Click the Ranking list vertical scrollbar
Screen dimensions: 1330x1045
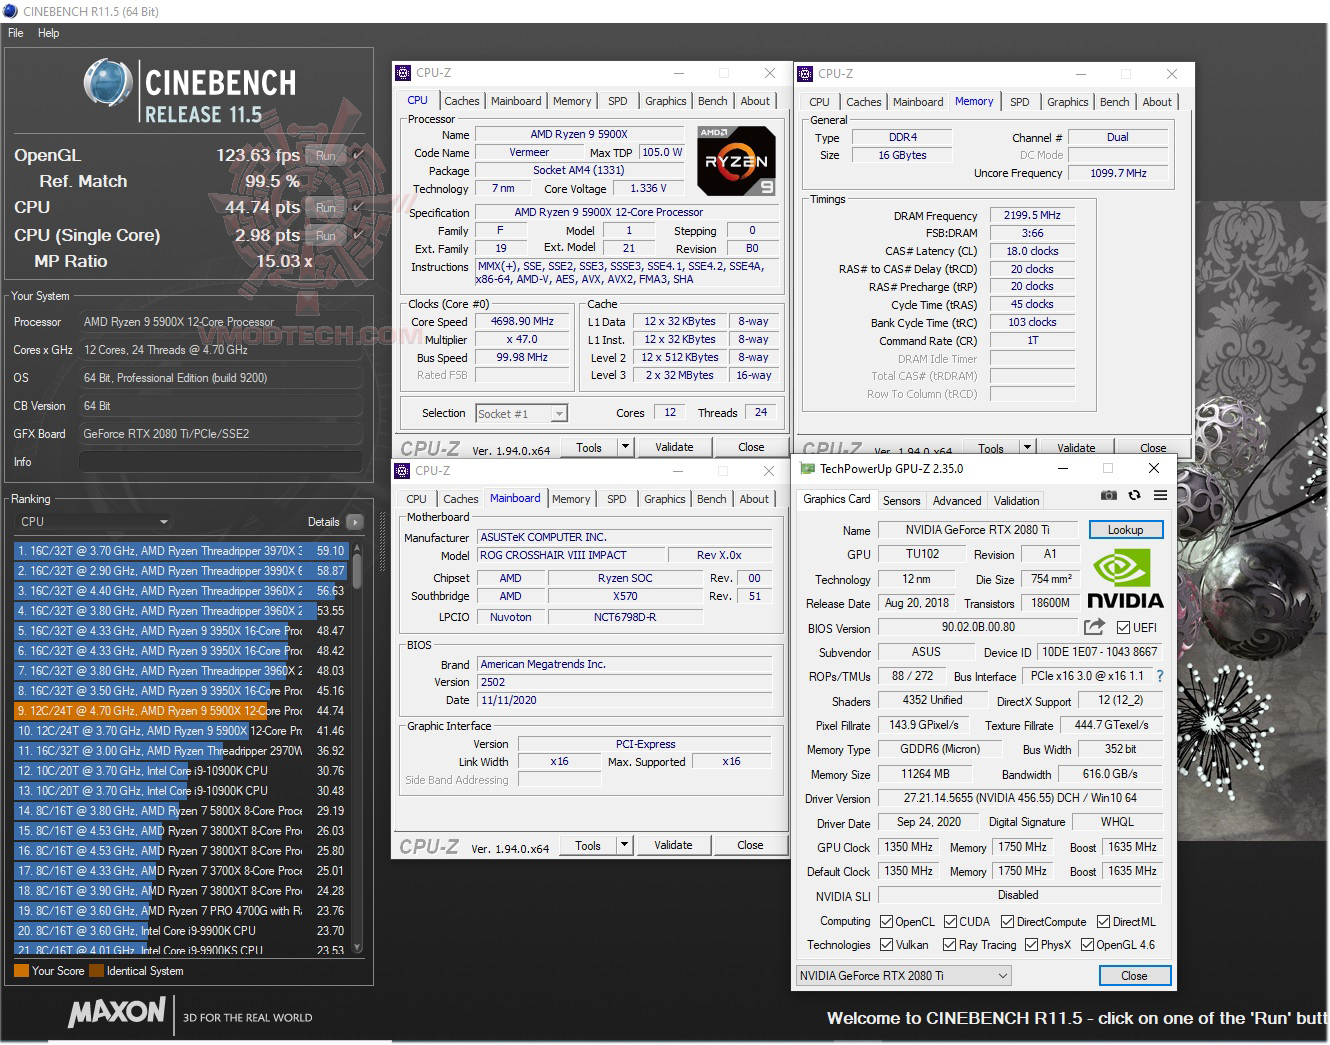pos(357,746)
